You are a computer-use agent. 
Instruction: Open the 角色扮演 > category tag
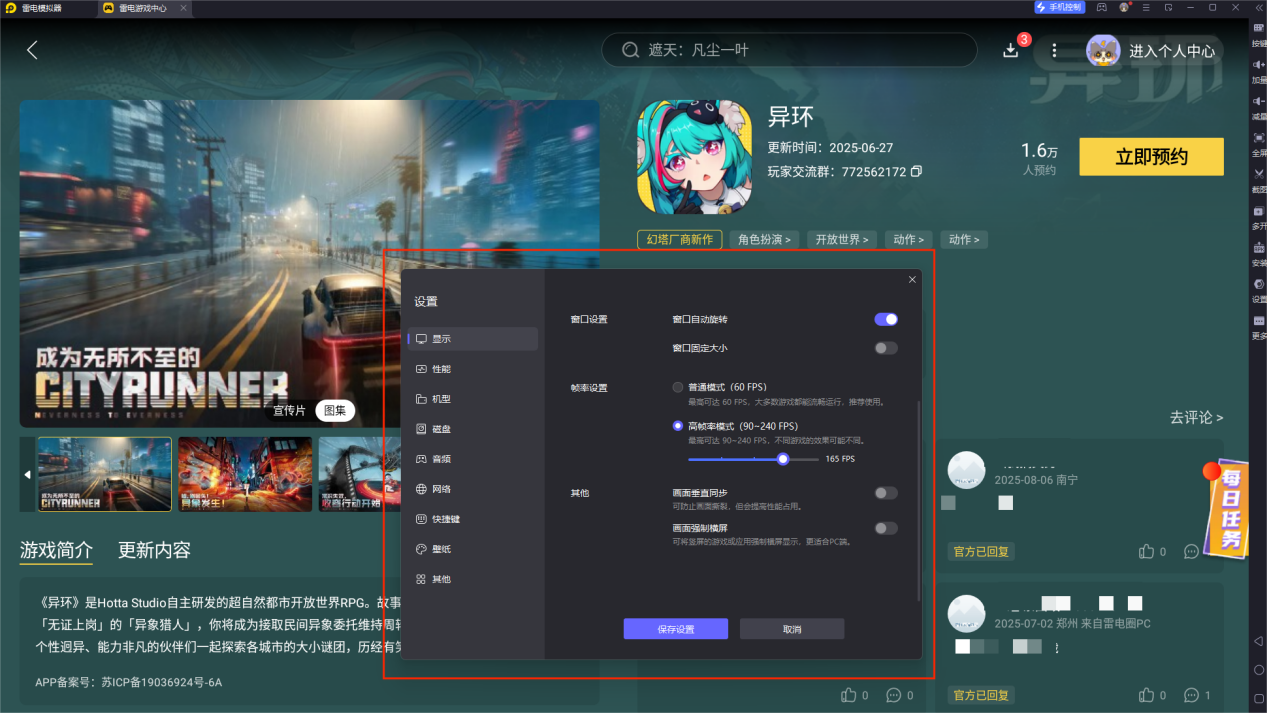tap(765, 240)
